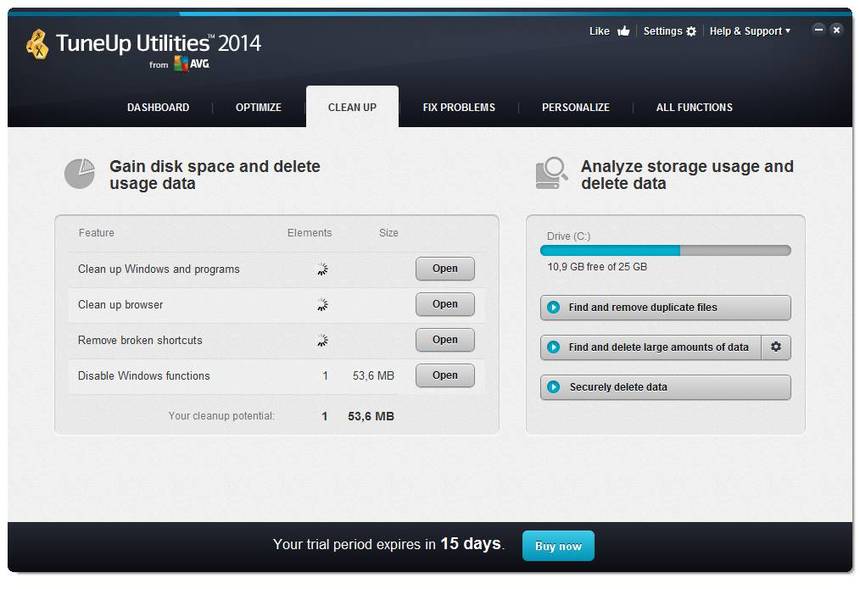
Task: Click the Buy now button
Action: pyautogui.click(x=558, y=546)
